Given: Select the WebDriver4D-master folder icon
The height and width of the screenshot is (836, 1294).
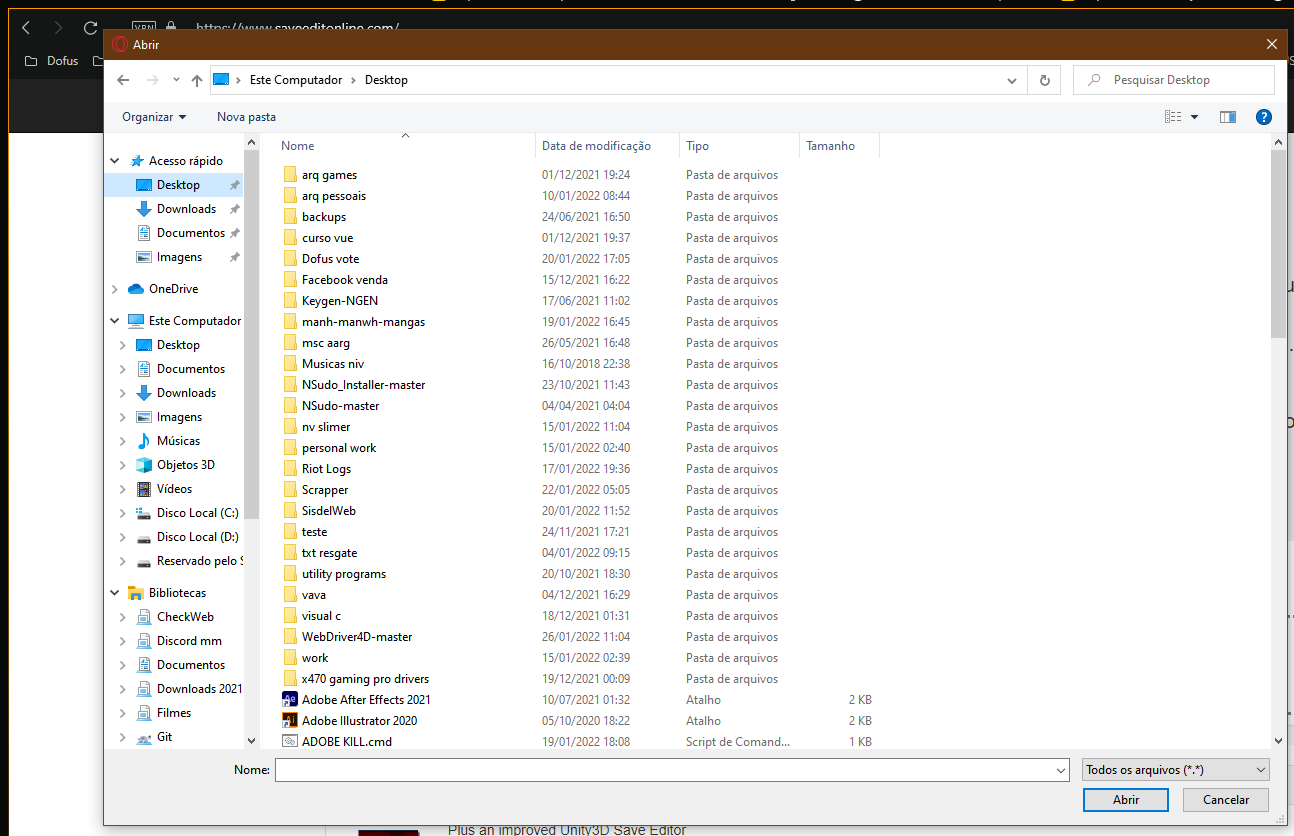Looking at the screenshot, I should tap(290, 637).
